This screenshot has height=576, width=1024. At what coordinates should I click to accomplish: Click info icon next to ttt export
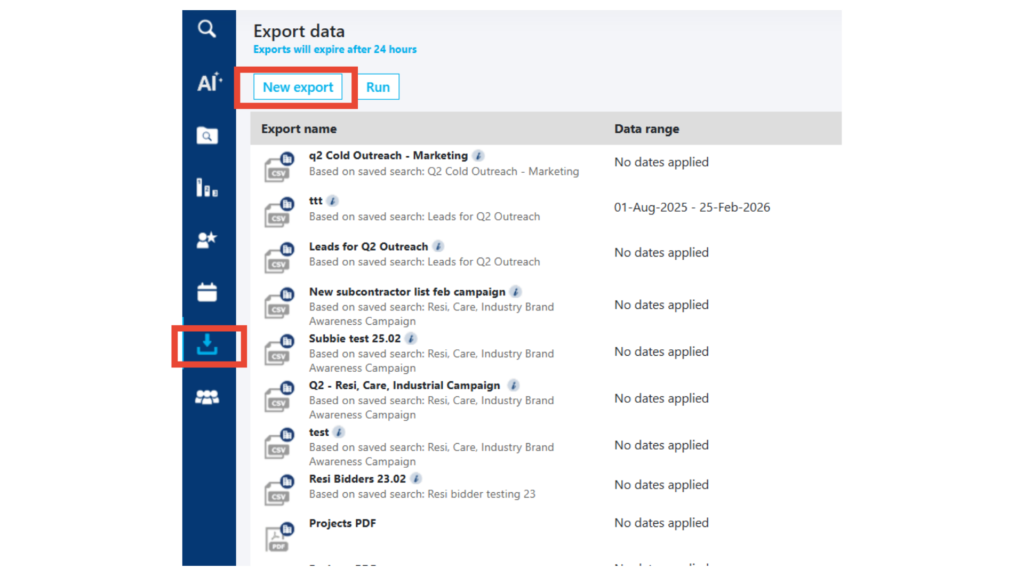pos(333,201)
